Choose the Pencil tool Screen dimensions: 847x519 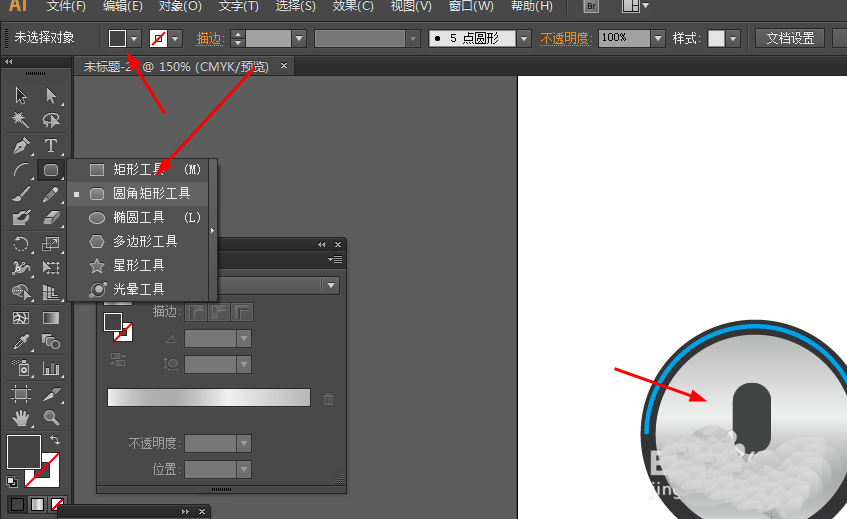coord(51,194)
